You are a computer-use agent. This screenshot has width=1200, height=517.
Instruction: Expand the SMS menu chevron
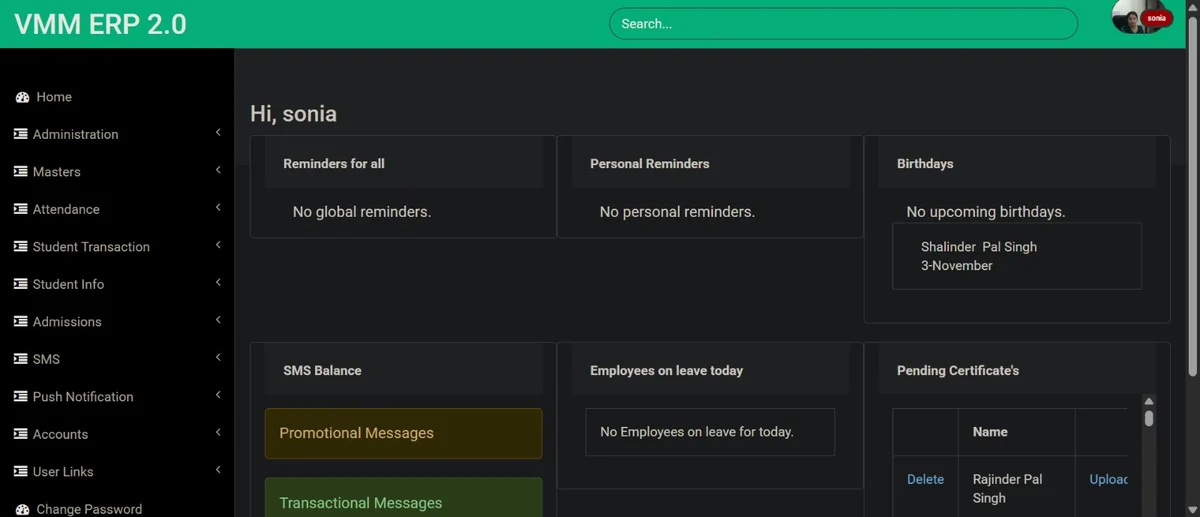[x=218, y=358]
